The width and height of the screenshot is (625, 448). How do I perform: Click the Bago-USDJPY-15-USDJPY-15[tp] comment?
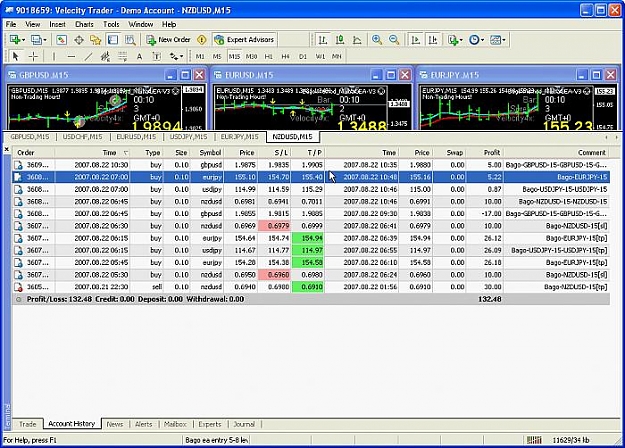click(559, 250)
